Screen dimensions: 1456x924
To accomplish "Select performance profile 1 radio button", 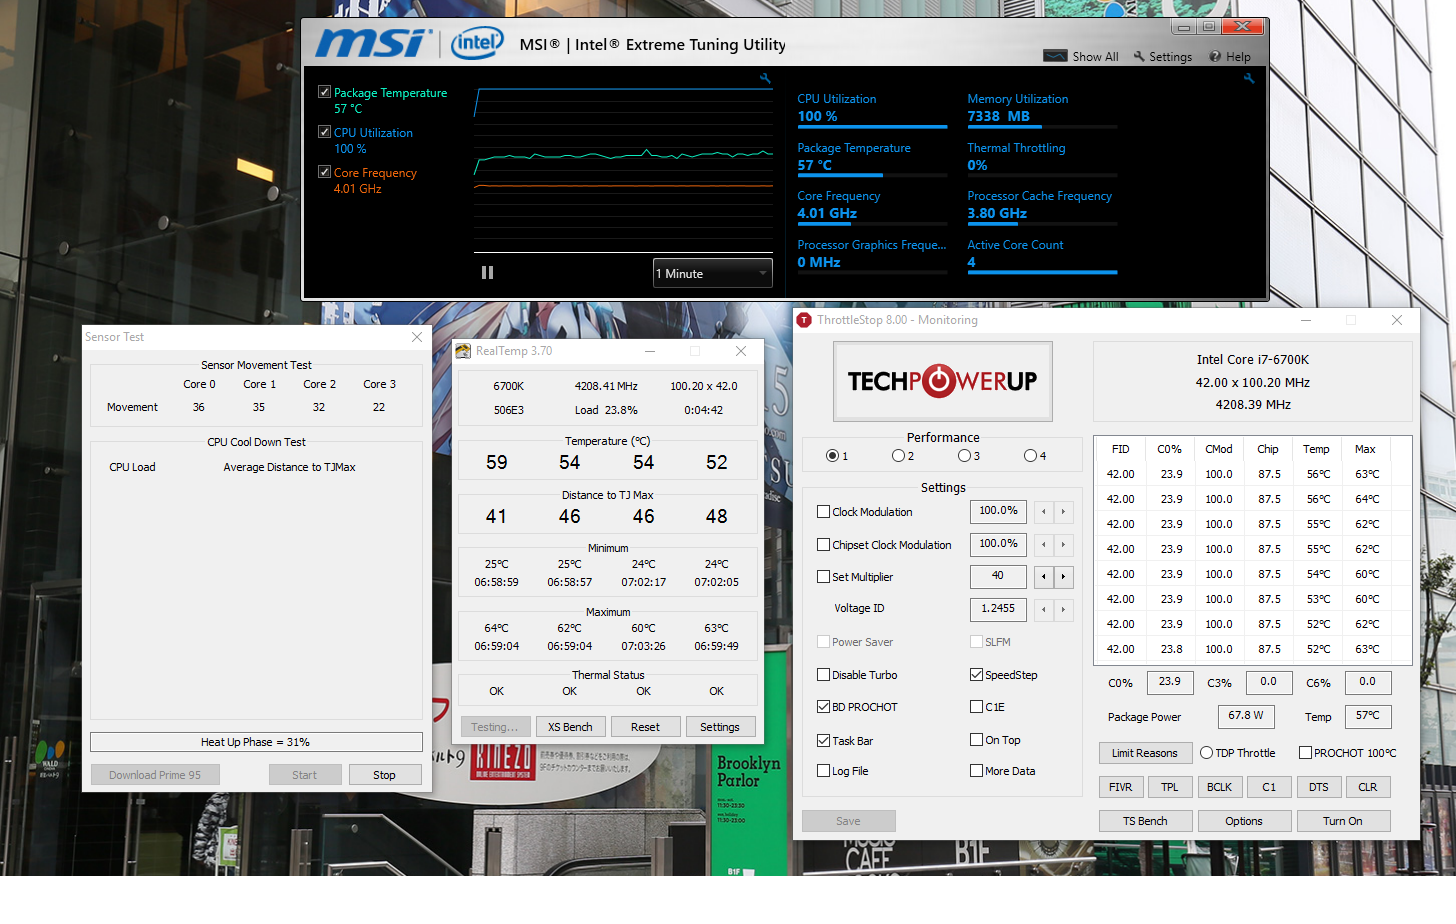I will click(832, 456).
